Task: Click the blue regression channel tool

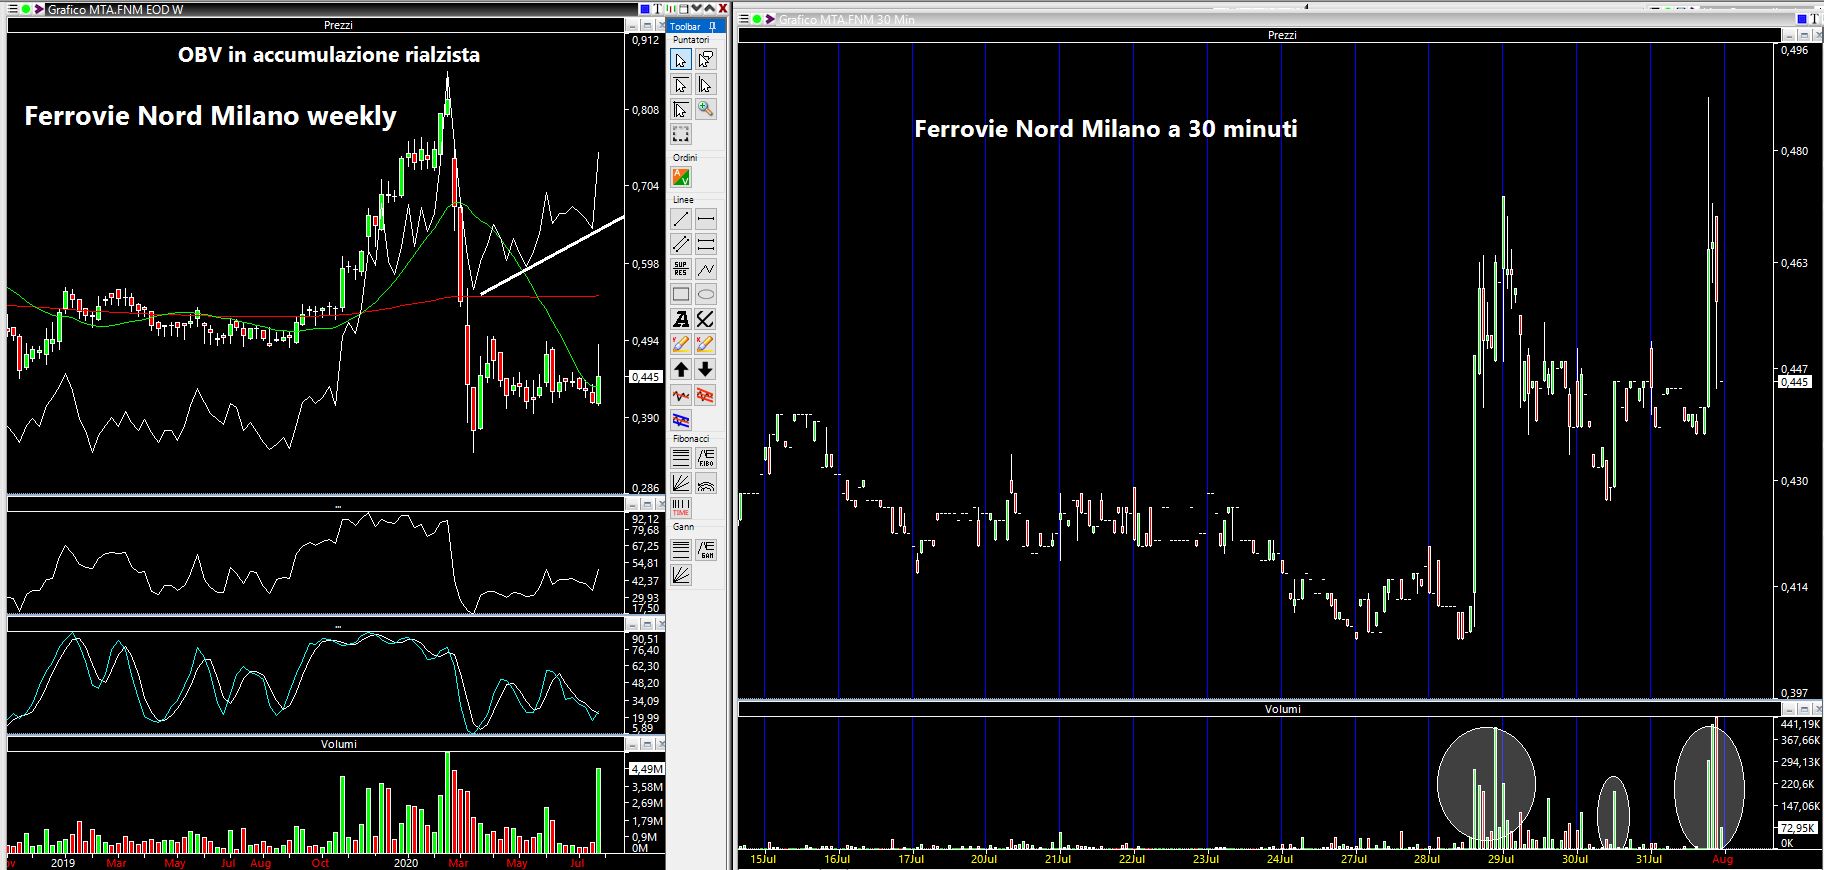Action: tap(681, 420)
